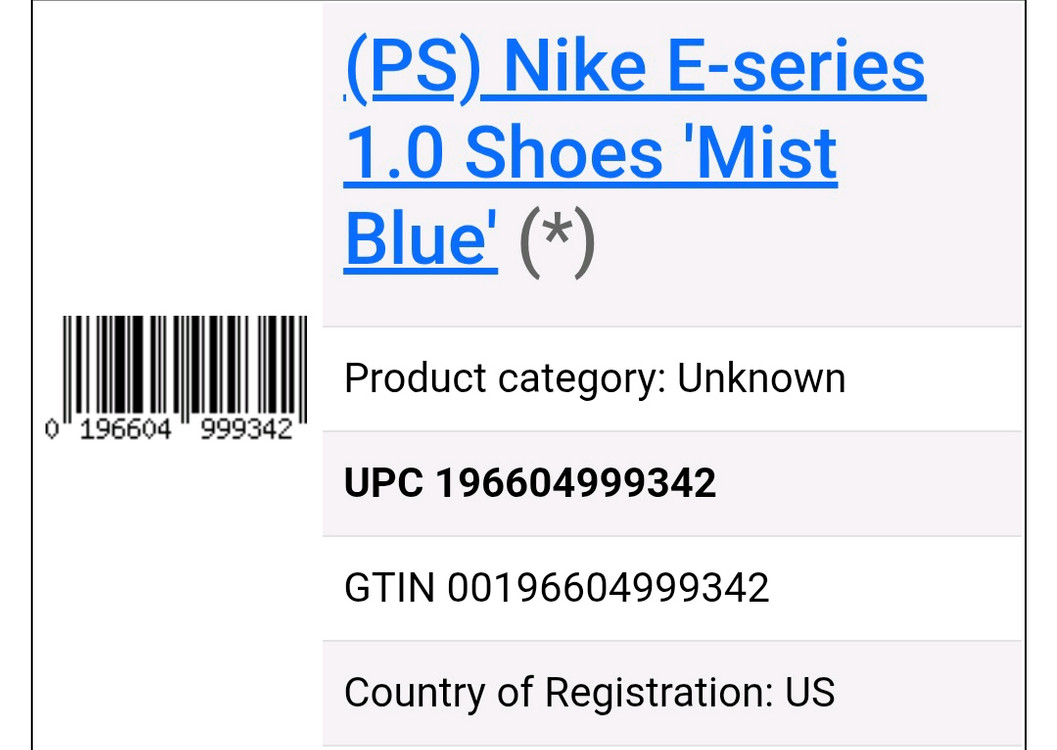
Task: Click the asterisk beside the product title
Action: coord(558,240)
